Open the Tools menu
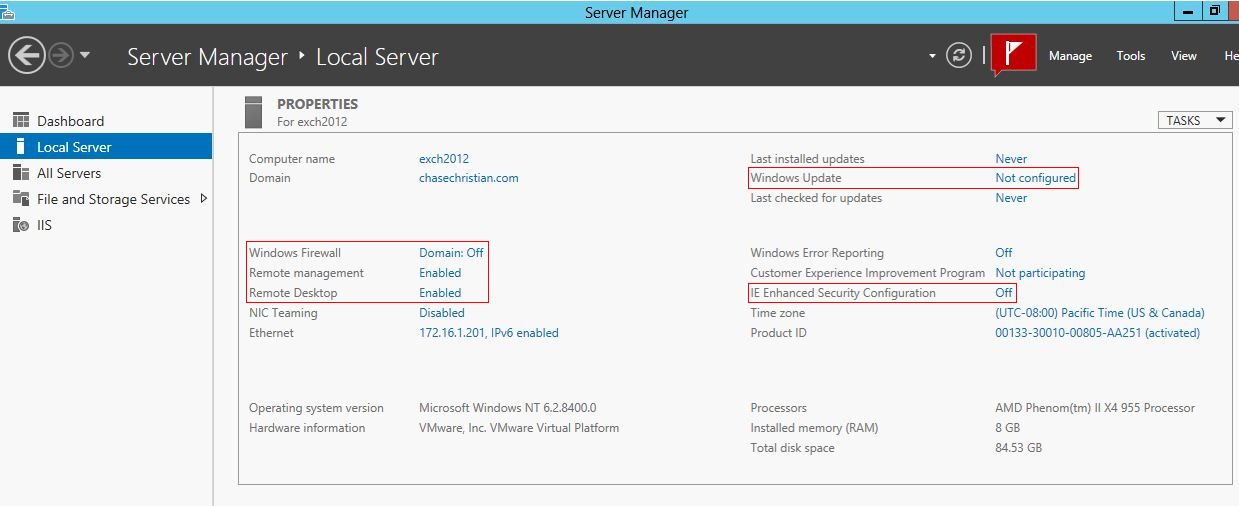This screenshot has height=506, width=1239. pos(1131,56)
